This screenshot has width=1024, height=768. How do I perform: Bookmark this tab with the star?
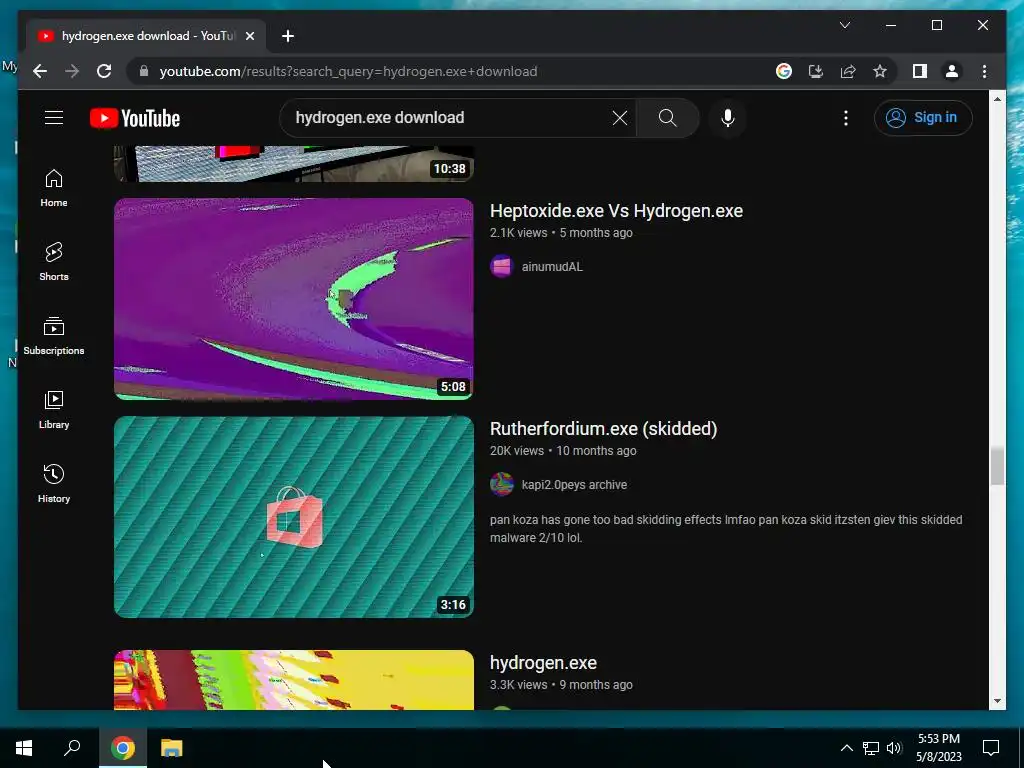880,71
